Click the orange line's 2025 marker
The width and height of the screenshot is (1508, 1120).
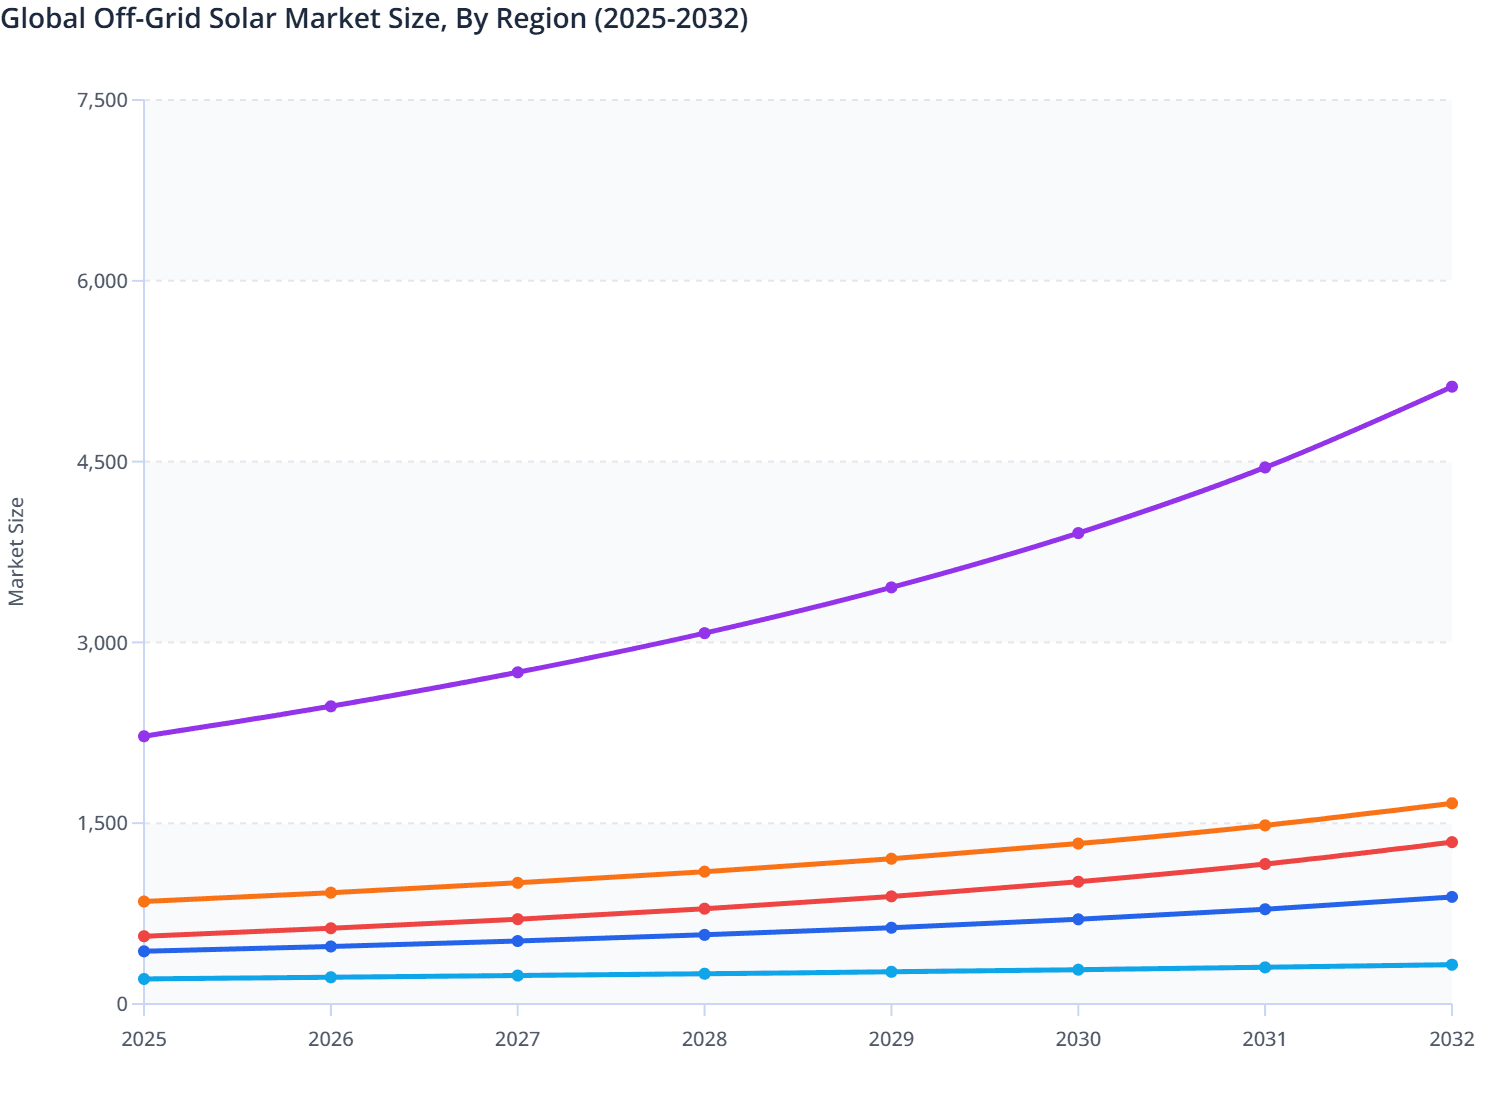pos(144,901)
